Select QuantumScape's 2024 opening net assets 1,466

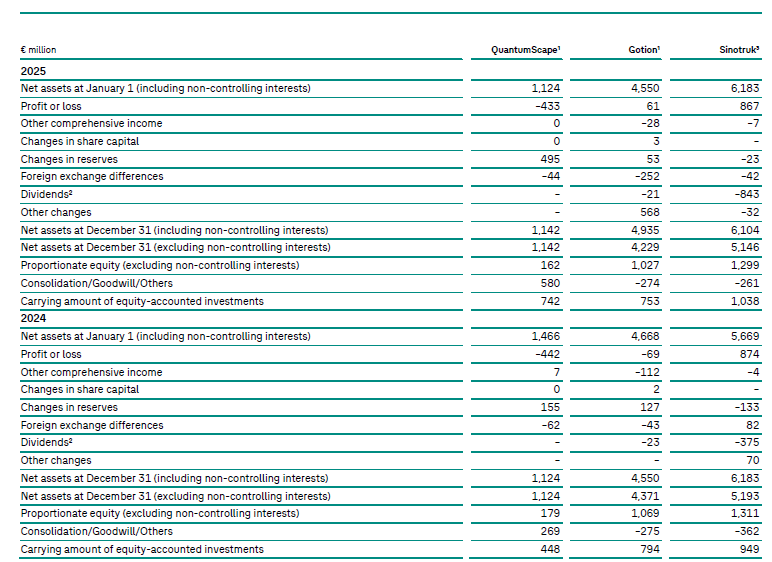545,336
